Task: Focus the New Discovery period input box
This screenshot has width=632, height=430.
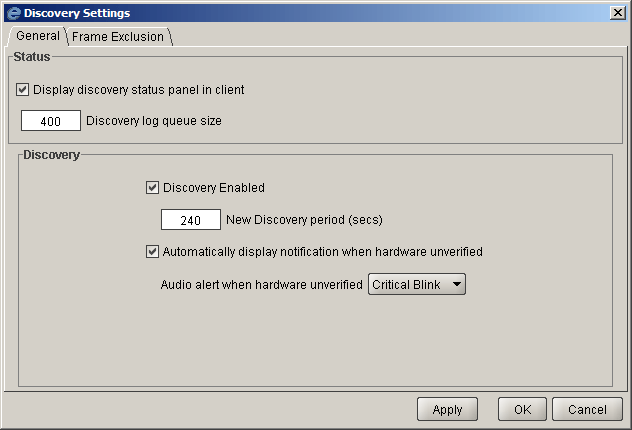Action: tap(191, 220)
